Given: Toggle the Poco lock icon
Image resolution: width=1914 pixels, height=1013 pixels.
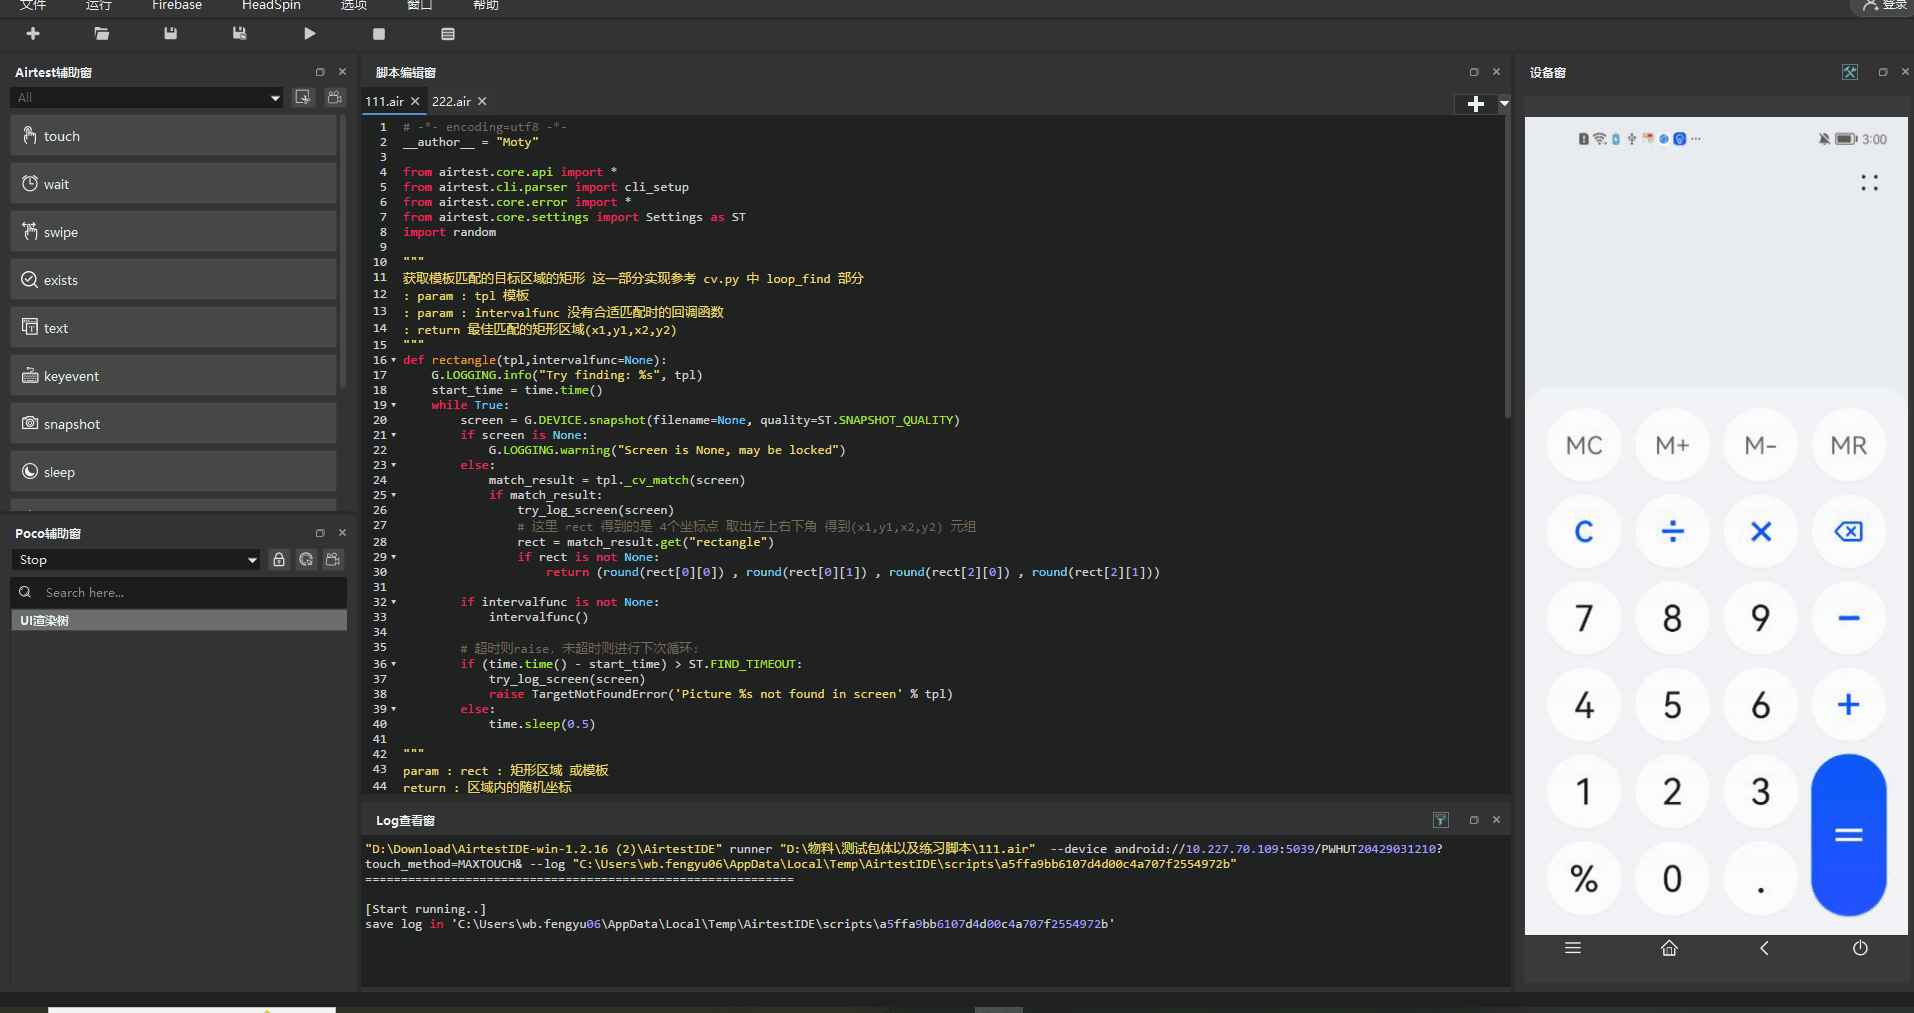Looking at the screenshot, I should tap(279, 560).
